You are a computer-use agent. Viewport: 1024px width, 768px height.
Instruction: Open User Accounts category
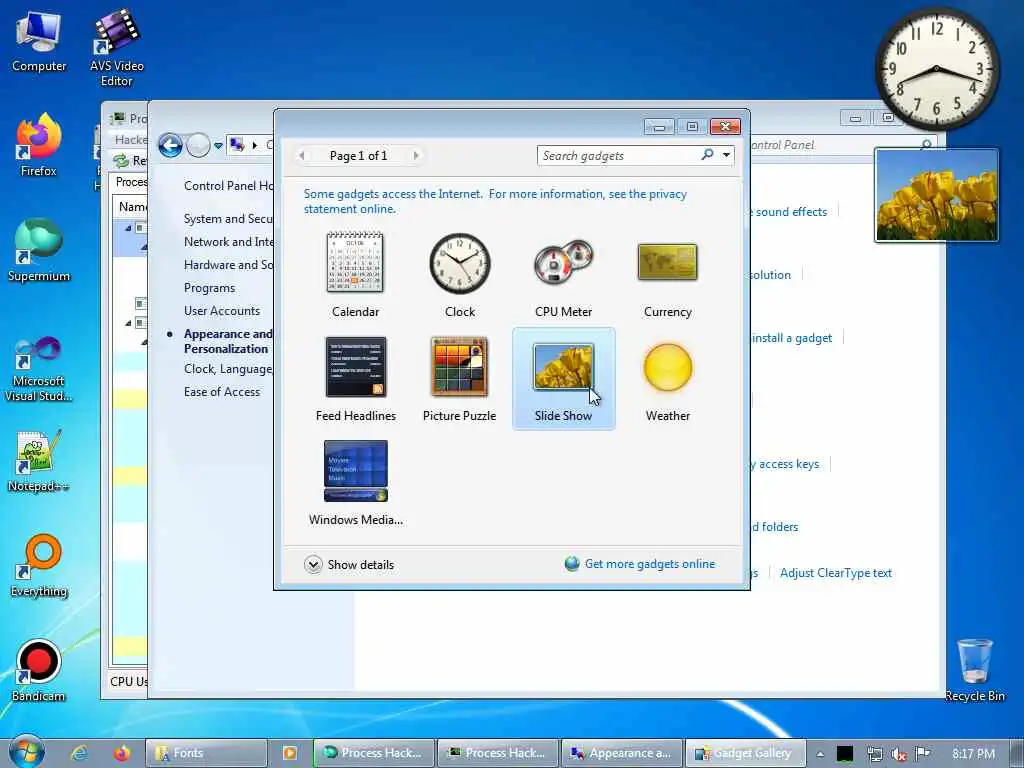221,311
